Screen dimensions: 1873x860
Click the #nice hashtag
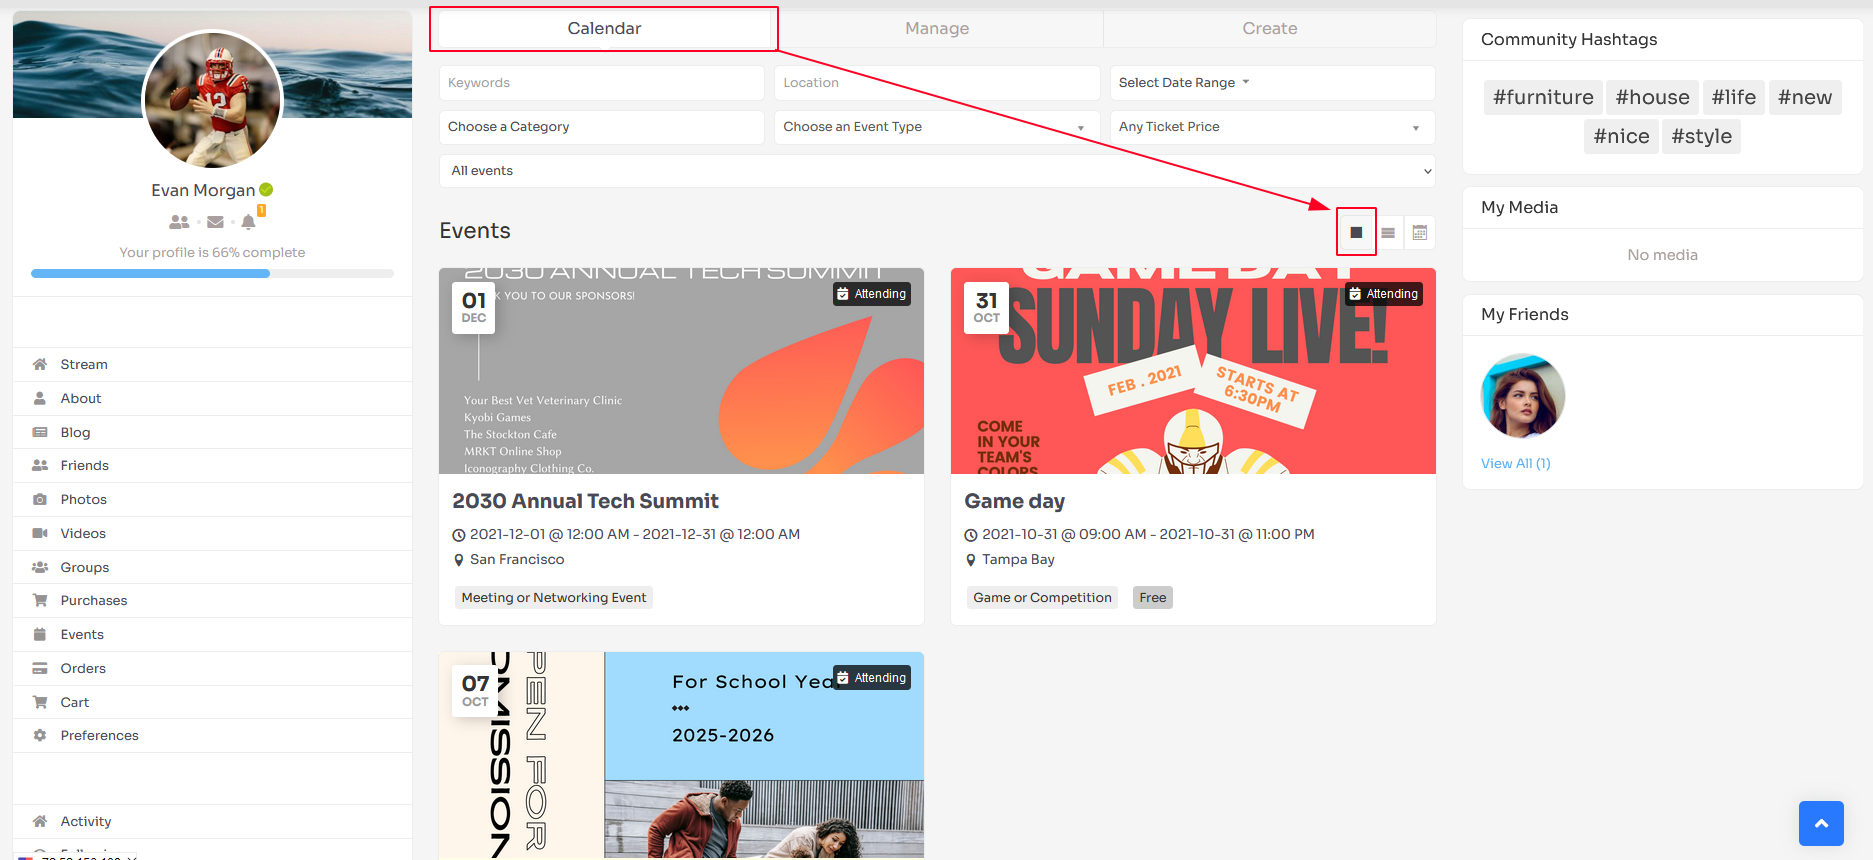[x=1621, y=136]
